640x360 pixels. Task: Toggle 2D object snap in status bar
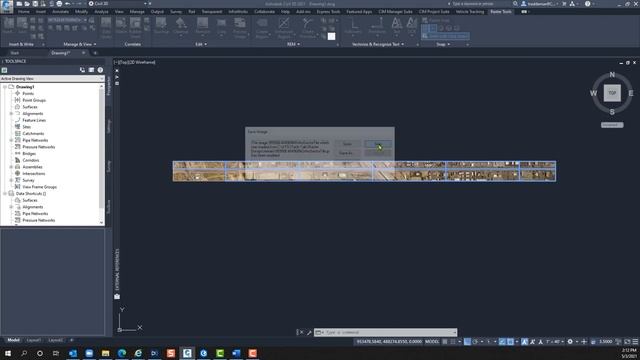[510, 342]
